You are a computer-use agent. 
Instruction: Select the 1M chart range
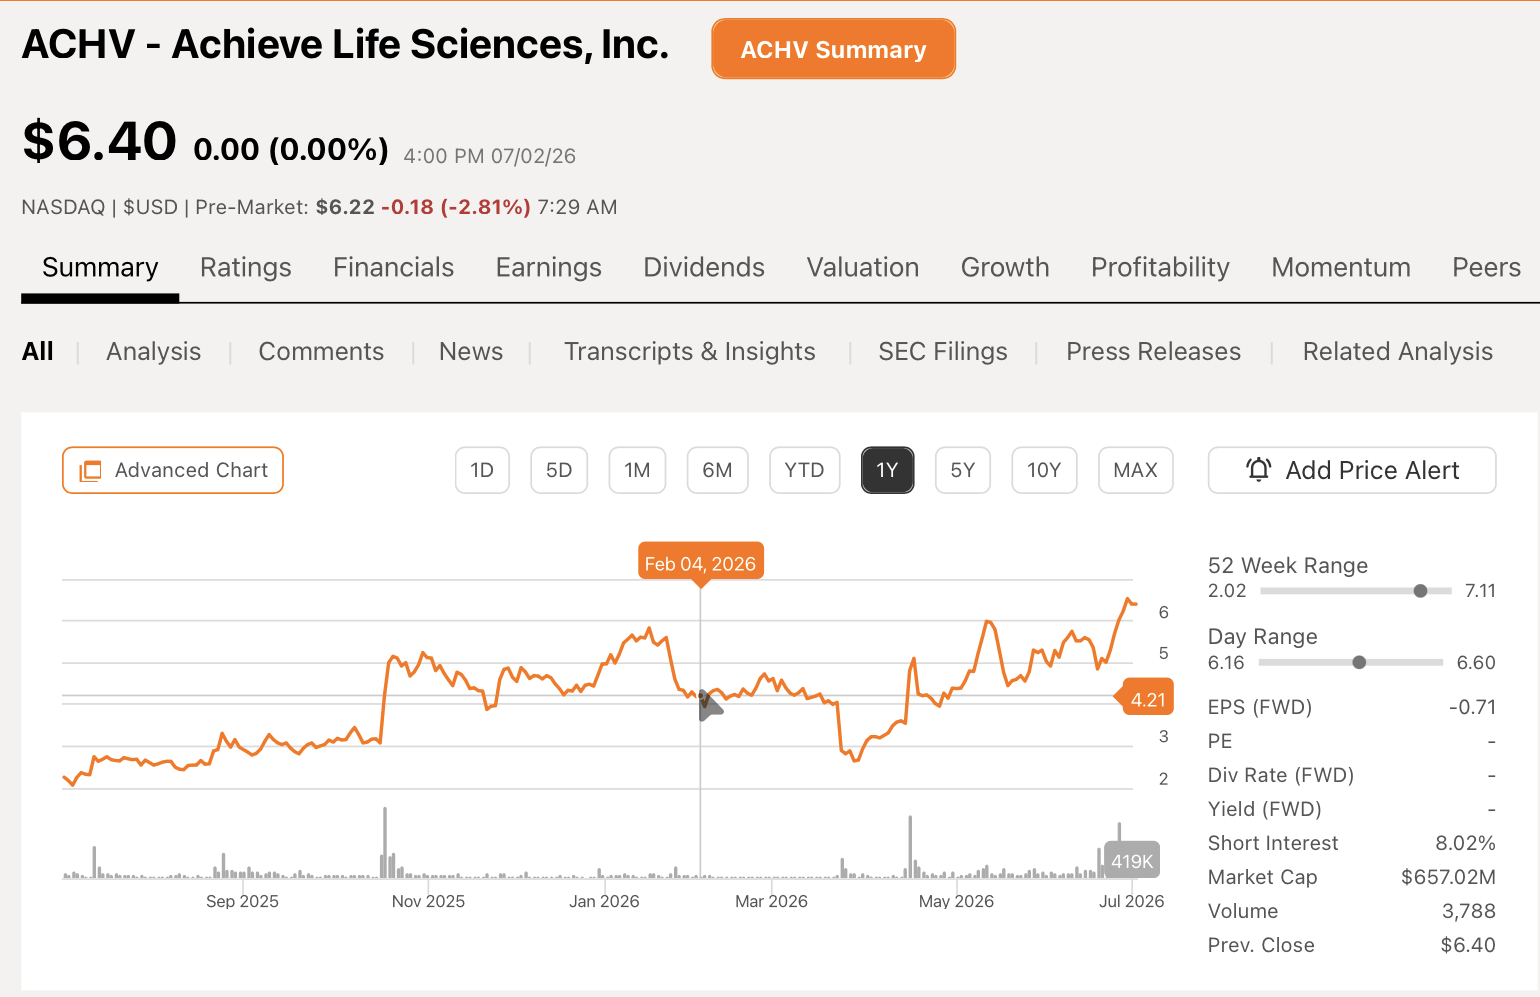pyautogui.click(x=637, y=470)
